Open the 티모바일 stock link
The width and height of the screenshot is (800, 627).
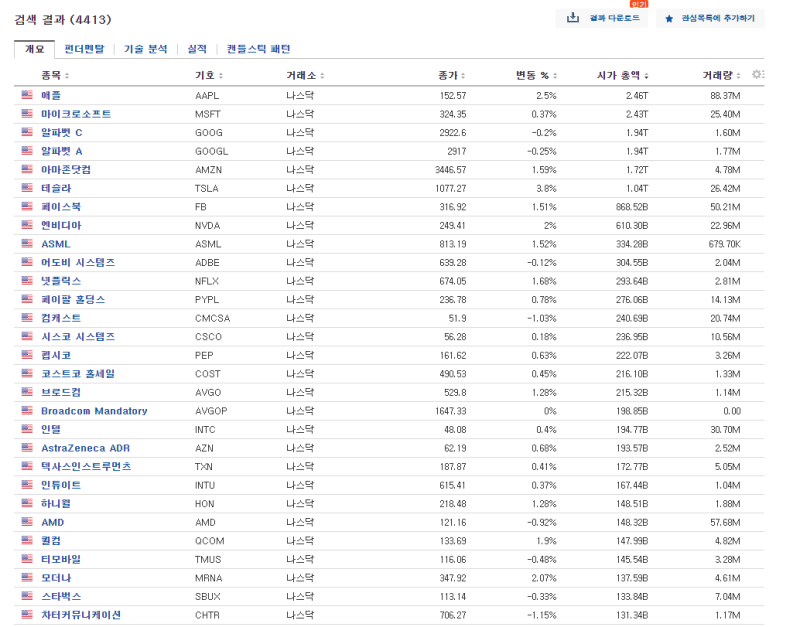click(61, 559)
